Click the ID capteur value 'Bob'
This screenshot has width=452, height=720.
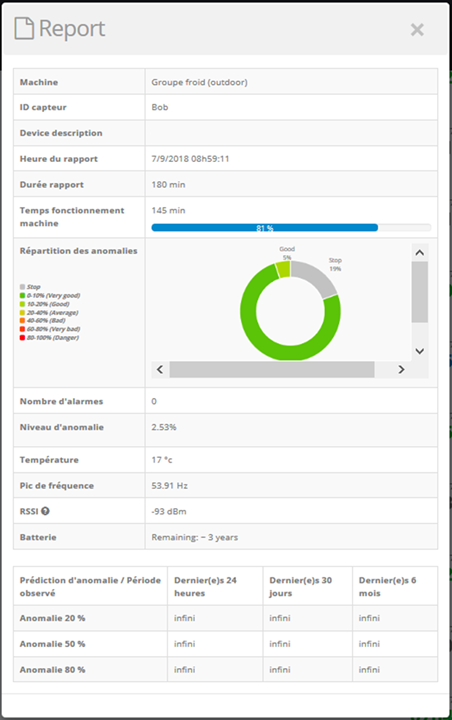coord(160,107)
